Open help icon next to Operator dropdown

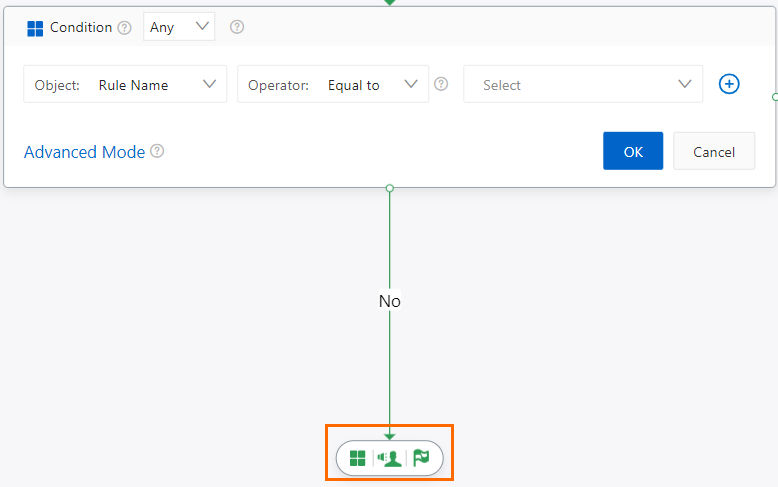[x=441, y=84]
